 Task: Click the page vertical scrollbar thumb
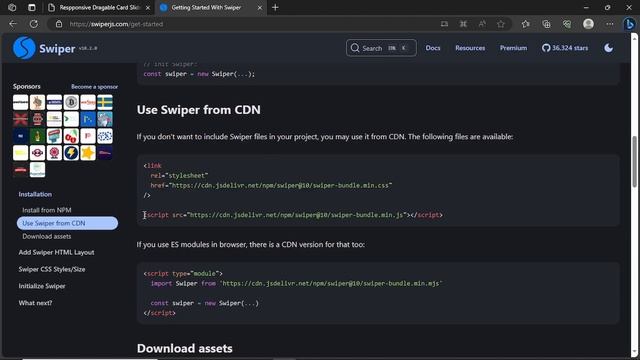(x=634, y=161)
